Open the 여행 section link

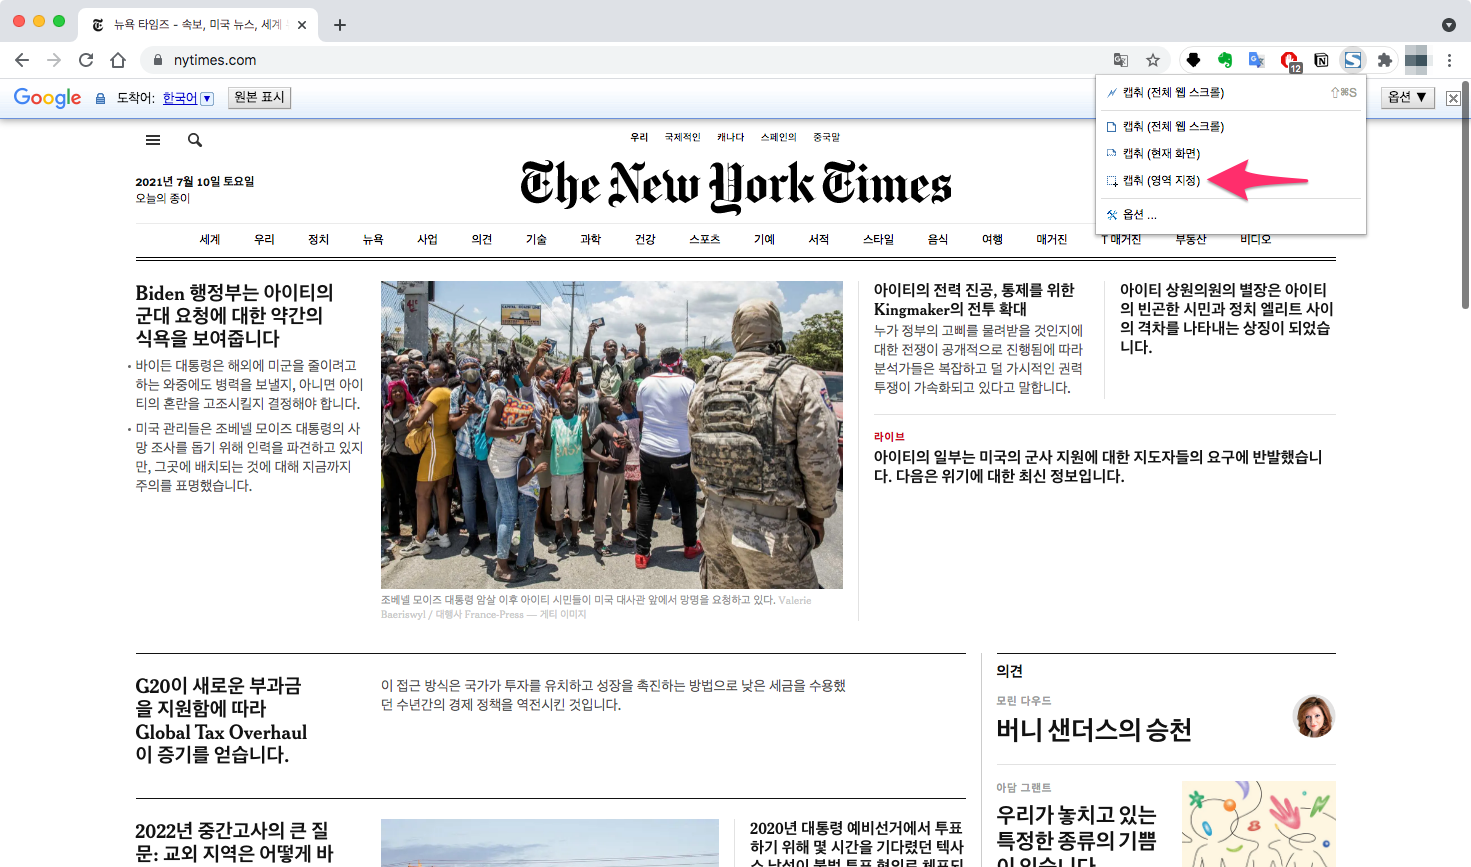[992, 239]
